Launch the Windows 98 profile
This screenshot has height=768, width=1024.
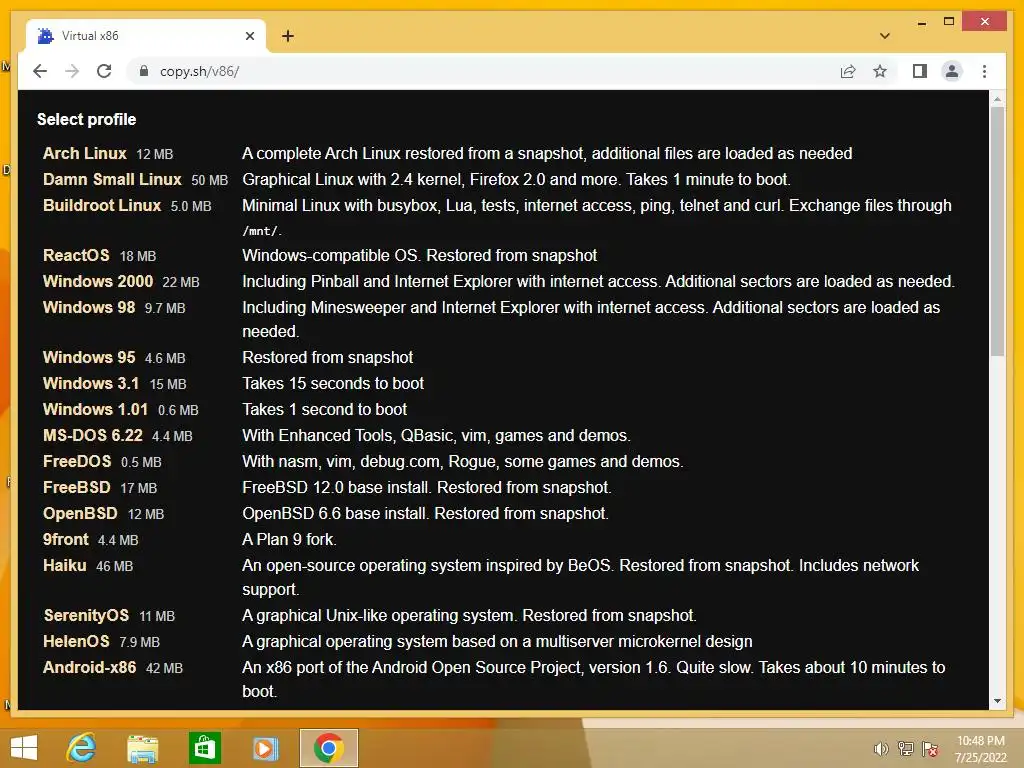tap(89, 308)
